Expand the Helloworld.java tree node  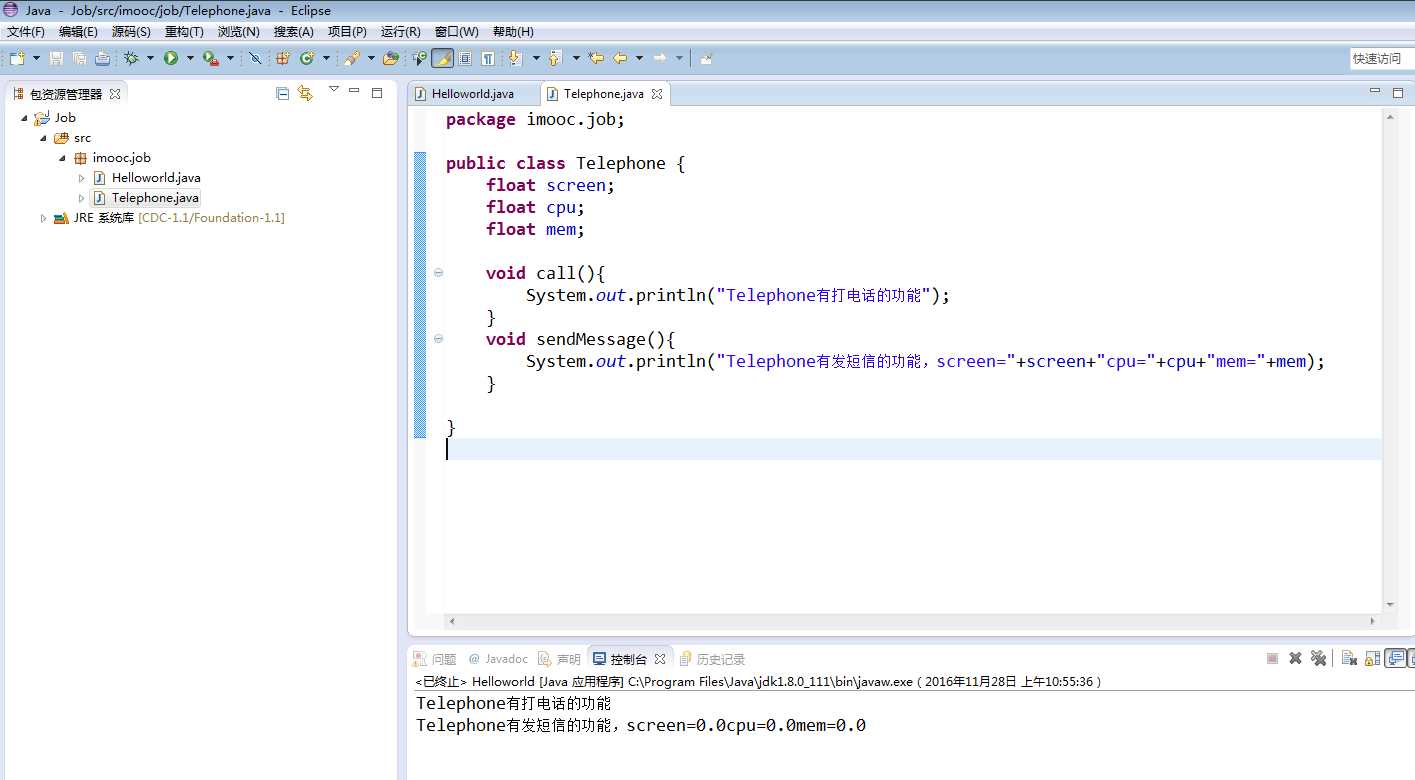pos(82,178)
